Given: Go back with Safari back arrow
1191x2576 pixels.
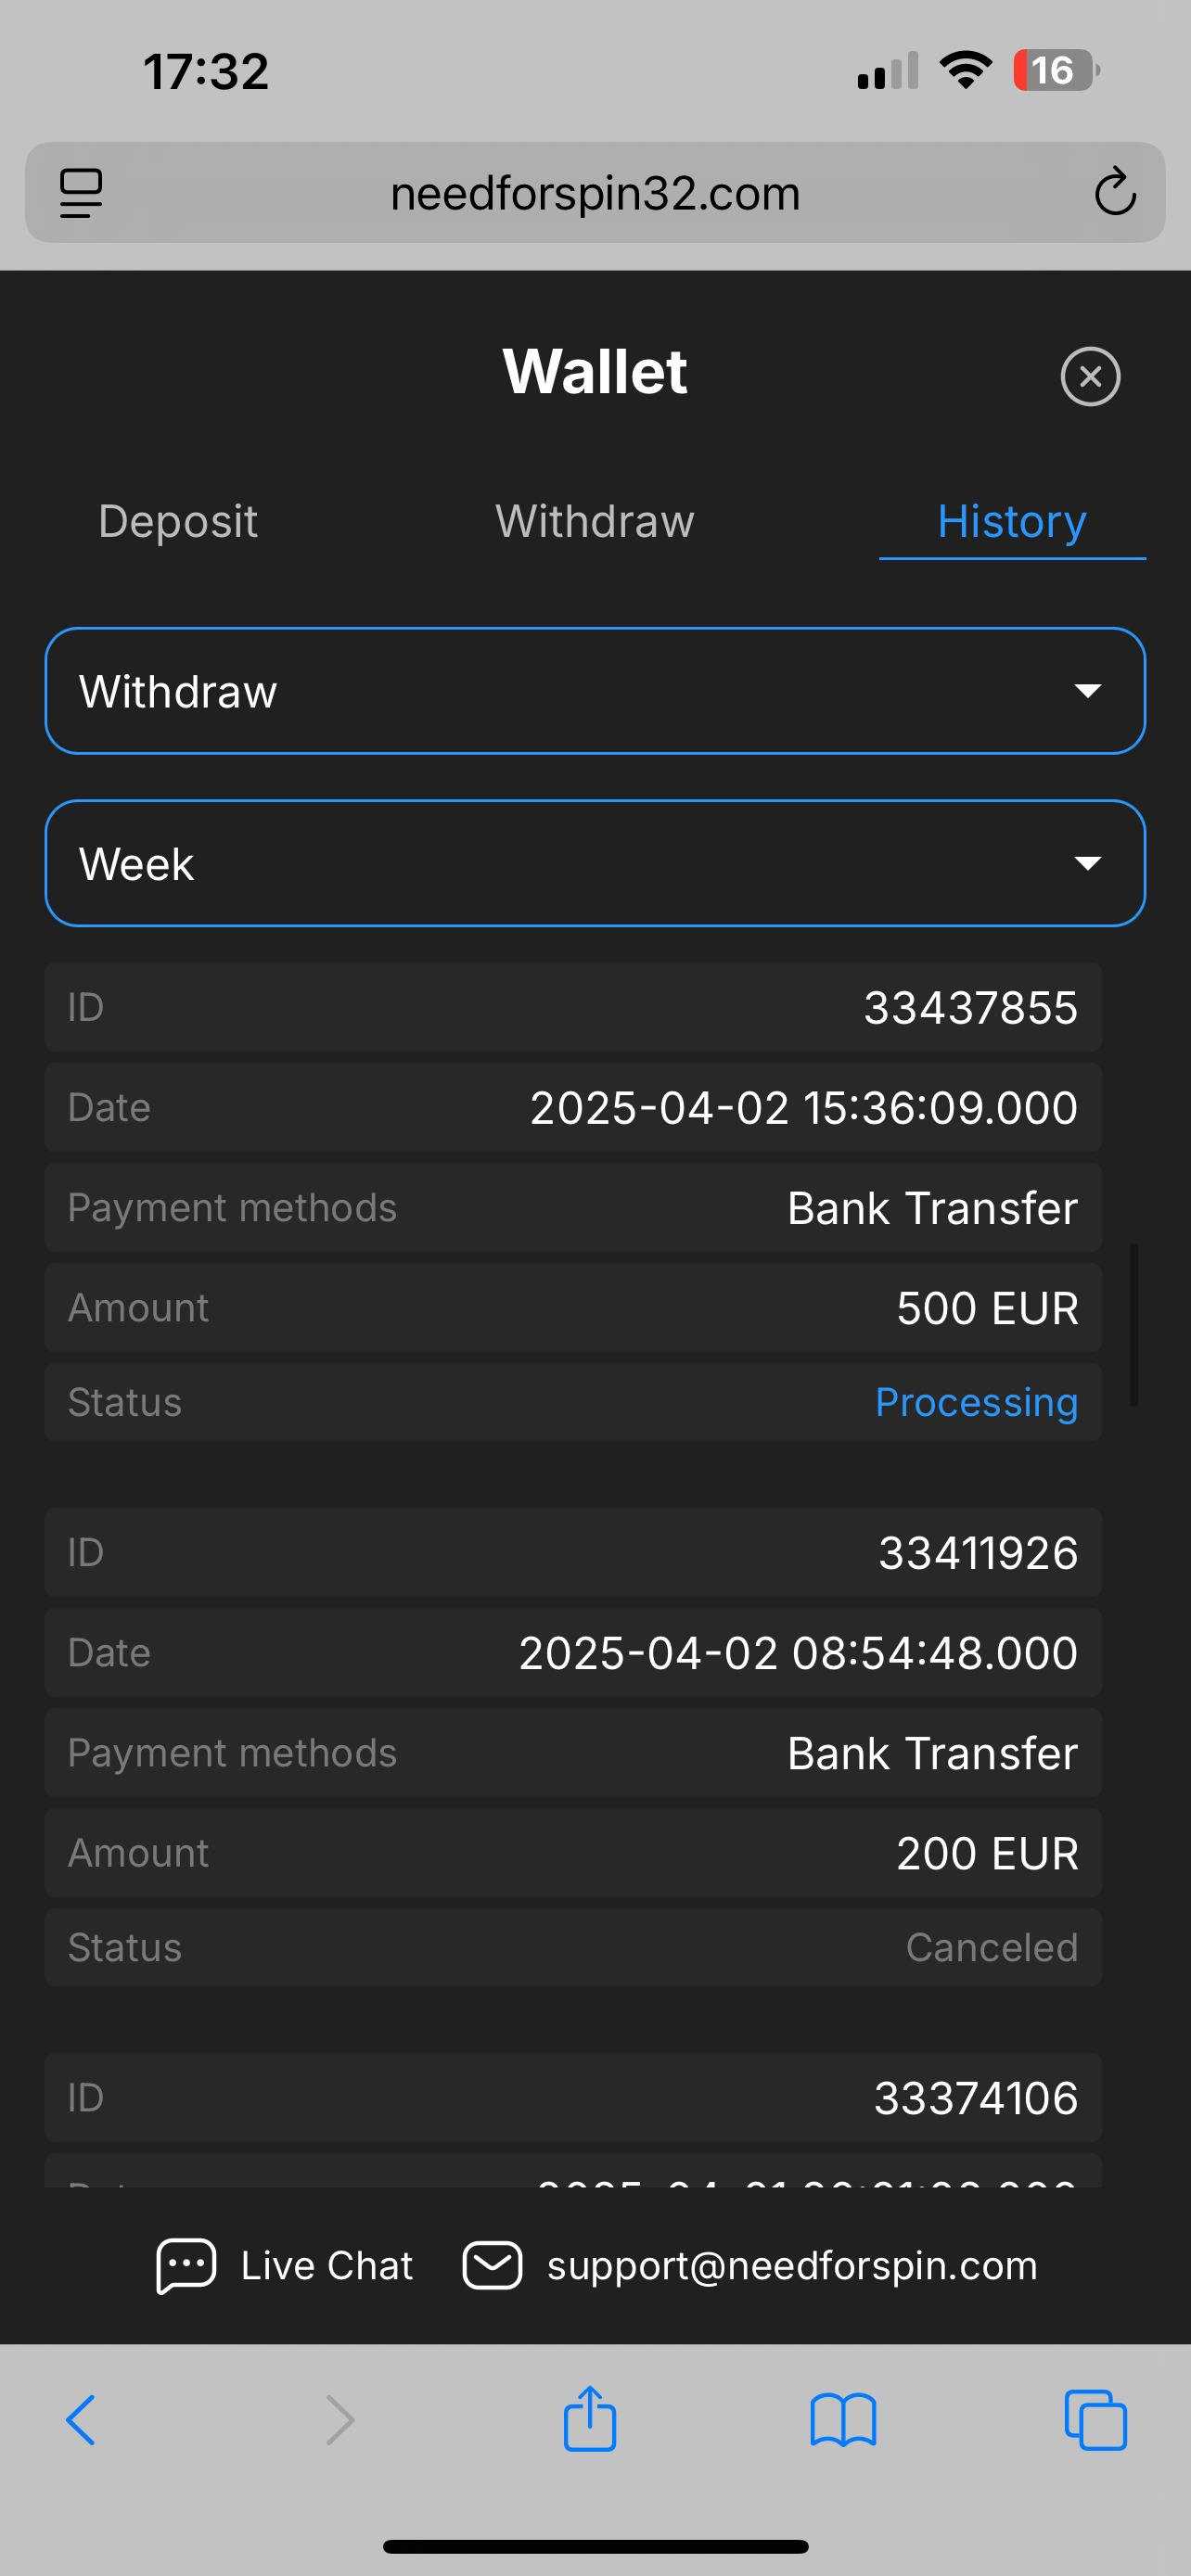Looking at the screenshot, I should (x=81, y=2421).
